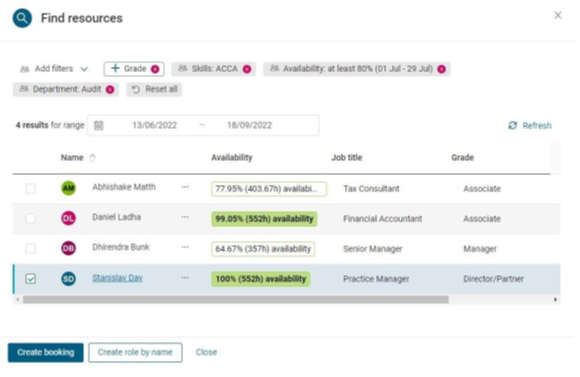Click the Senior Manager job title
This screenshot has height=377, width=580.
tap(372, 249)
